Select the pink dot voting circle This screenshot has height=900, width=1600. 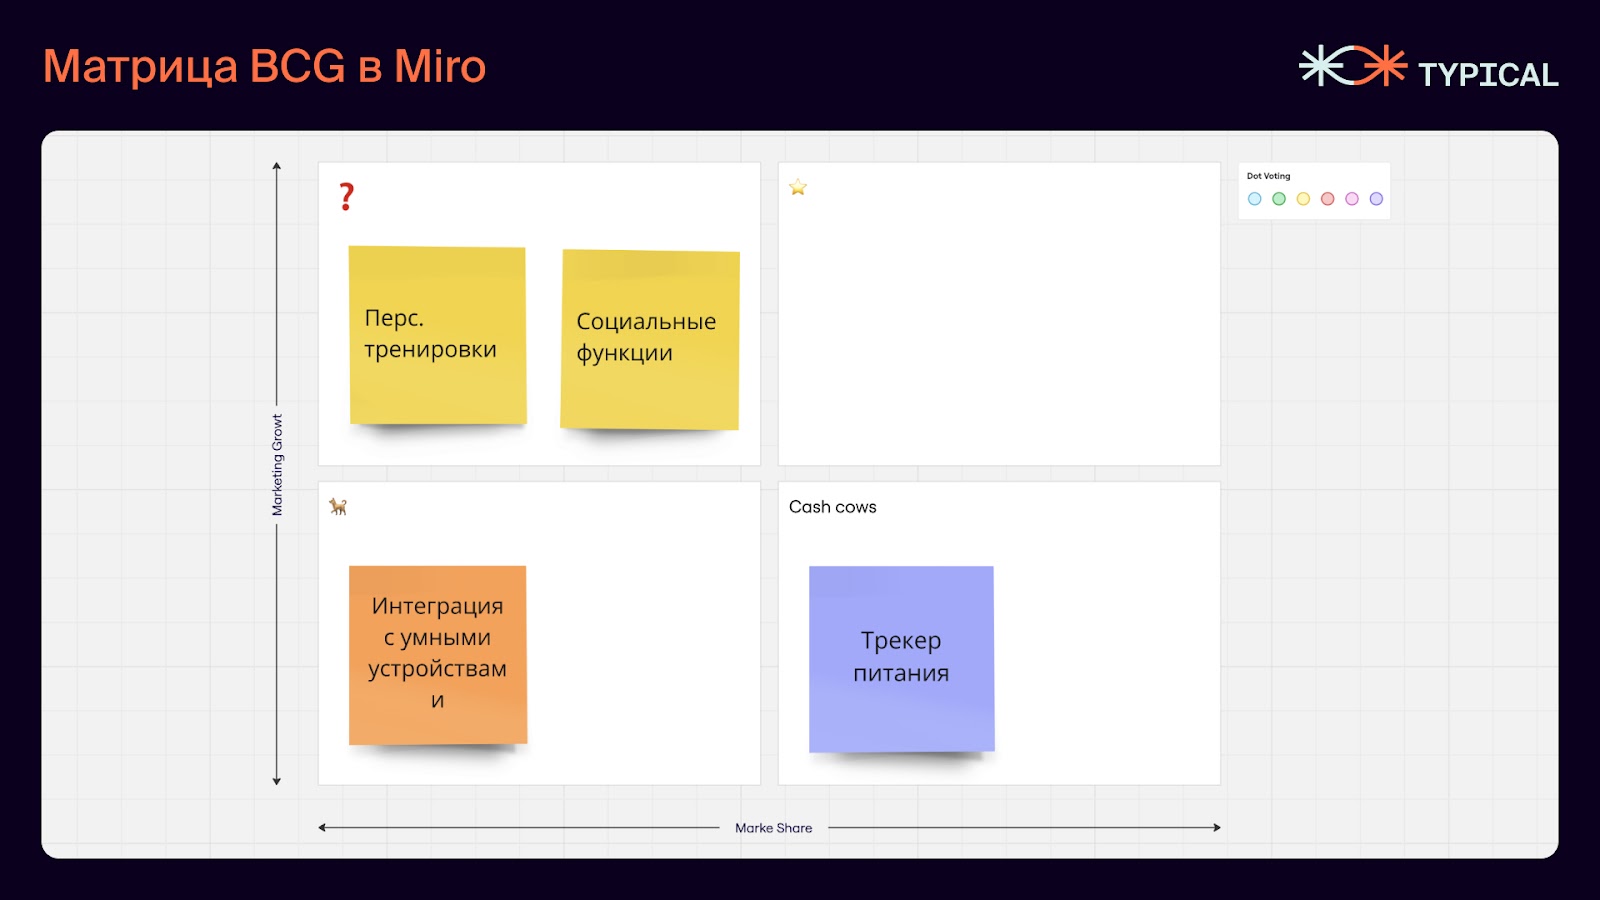1352,199
